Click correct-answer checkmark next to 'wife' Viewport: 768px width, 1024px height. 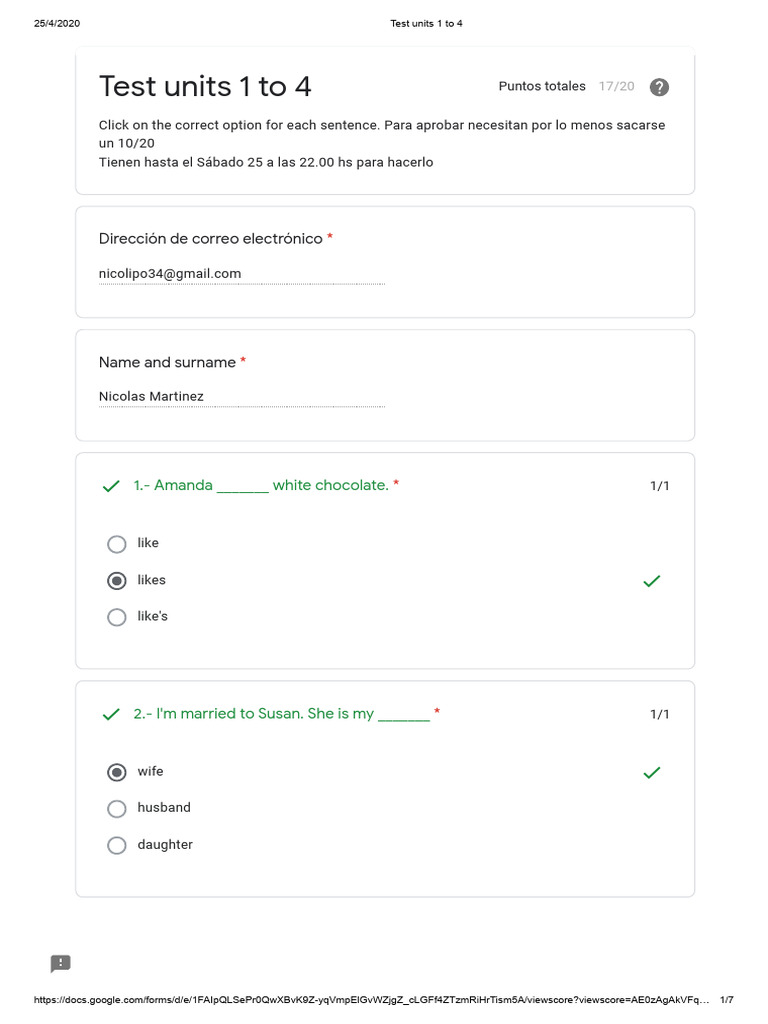tap(652, 772)
